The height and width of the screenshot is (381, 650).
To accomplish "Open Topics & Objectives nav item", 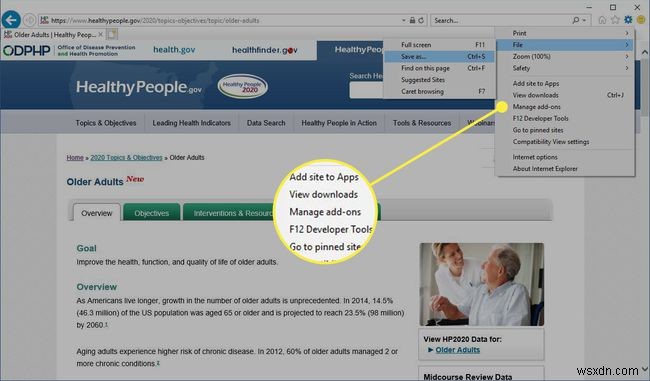I will tap(106, 123).
